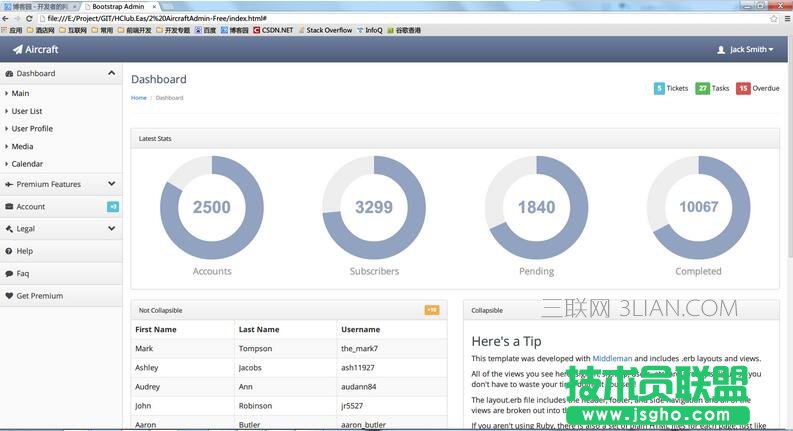The image size is (793, 431).
Task: Collapse the Dashboard sidebar section chevron
Action: pos(111,73)
